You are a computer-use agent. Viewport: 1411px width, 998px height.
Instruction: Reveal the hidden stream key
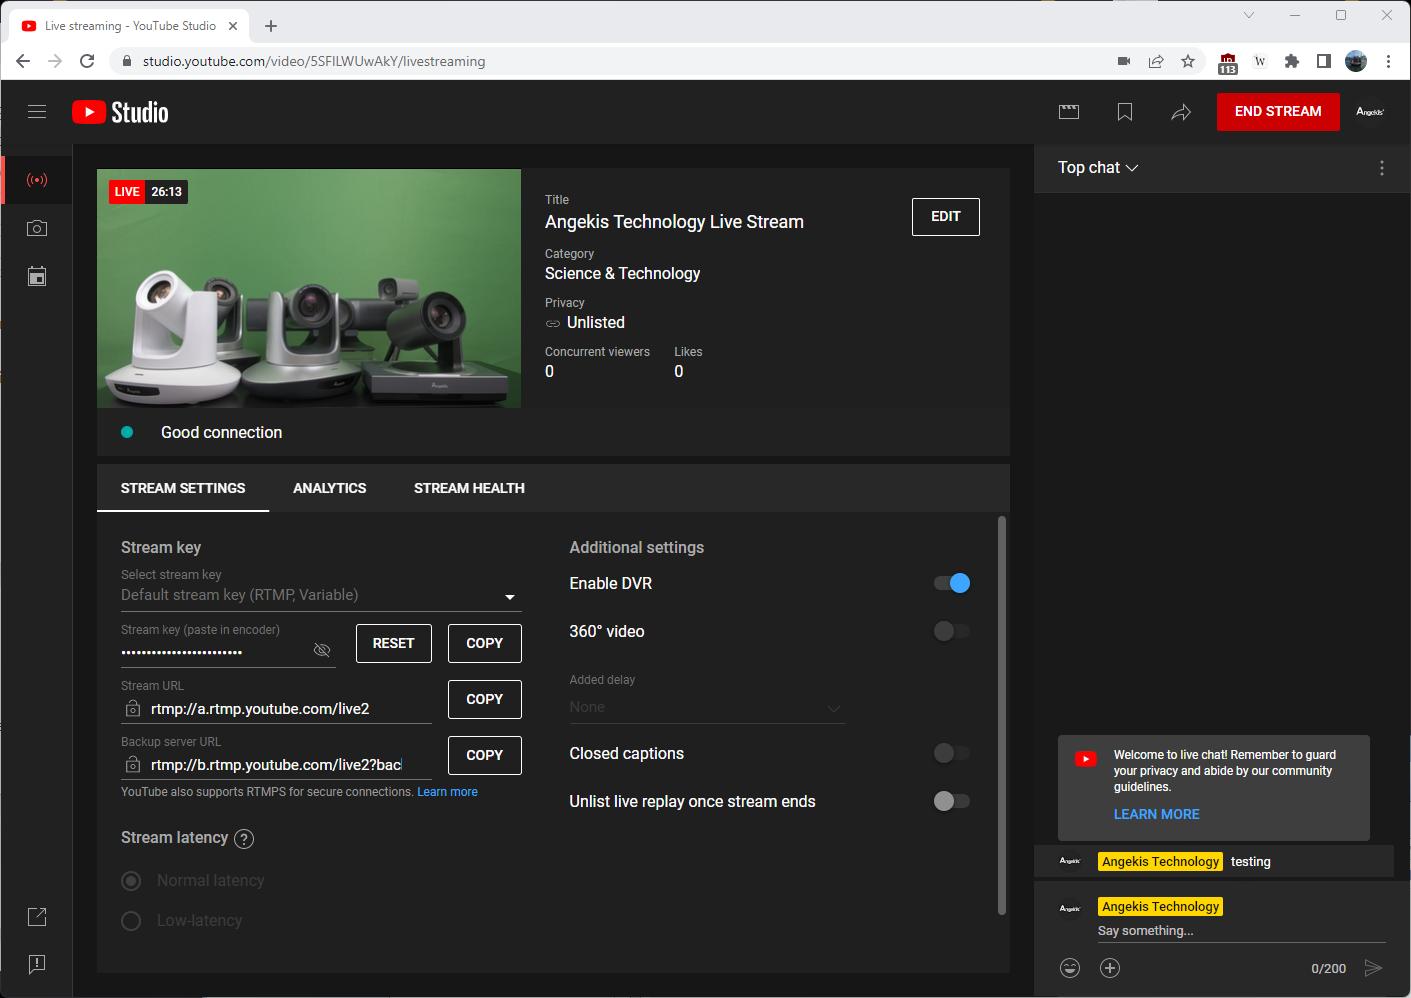322,649
